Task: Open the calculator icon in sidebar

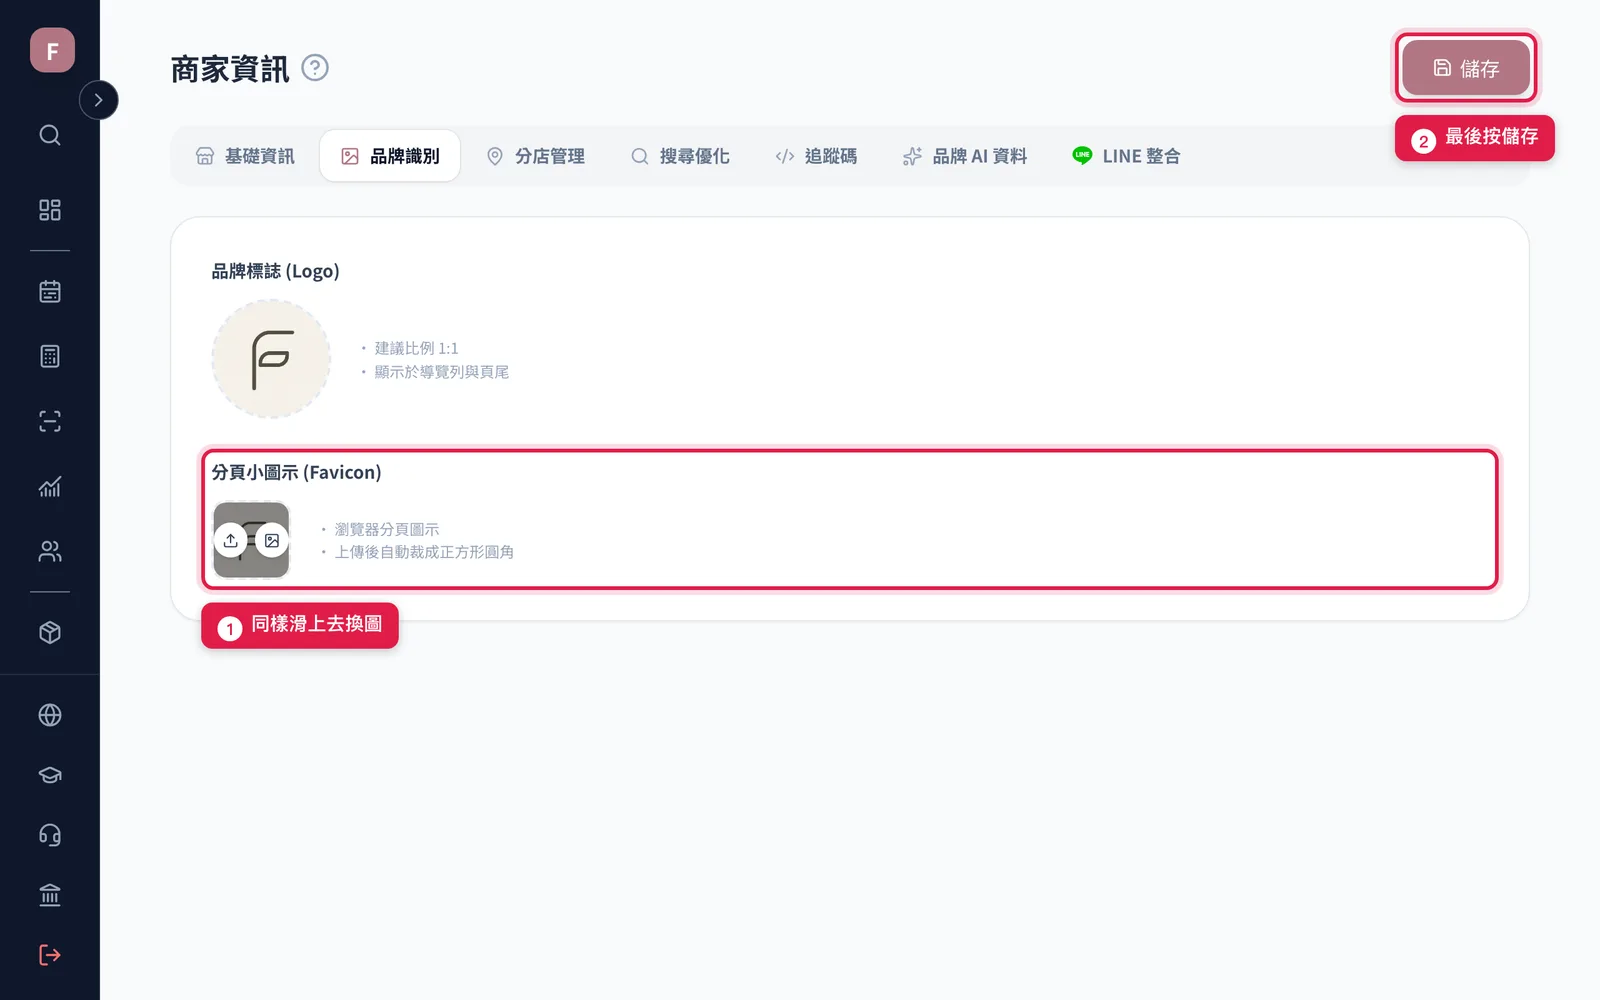Action: tap(50, 356)
